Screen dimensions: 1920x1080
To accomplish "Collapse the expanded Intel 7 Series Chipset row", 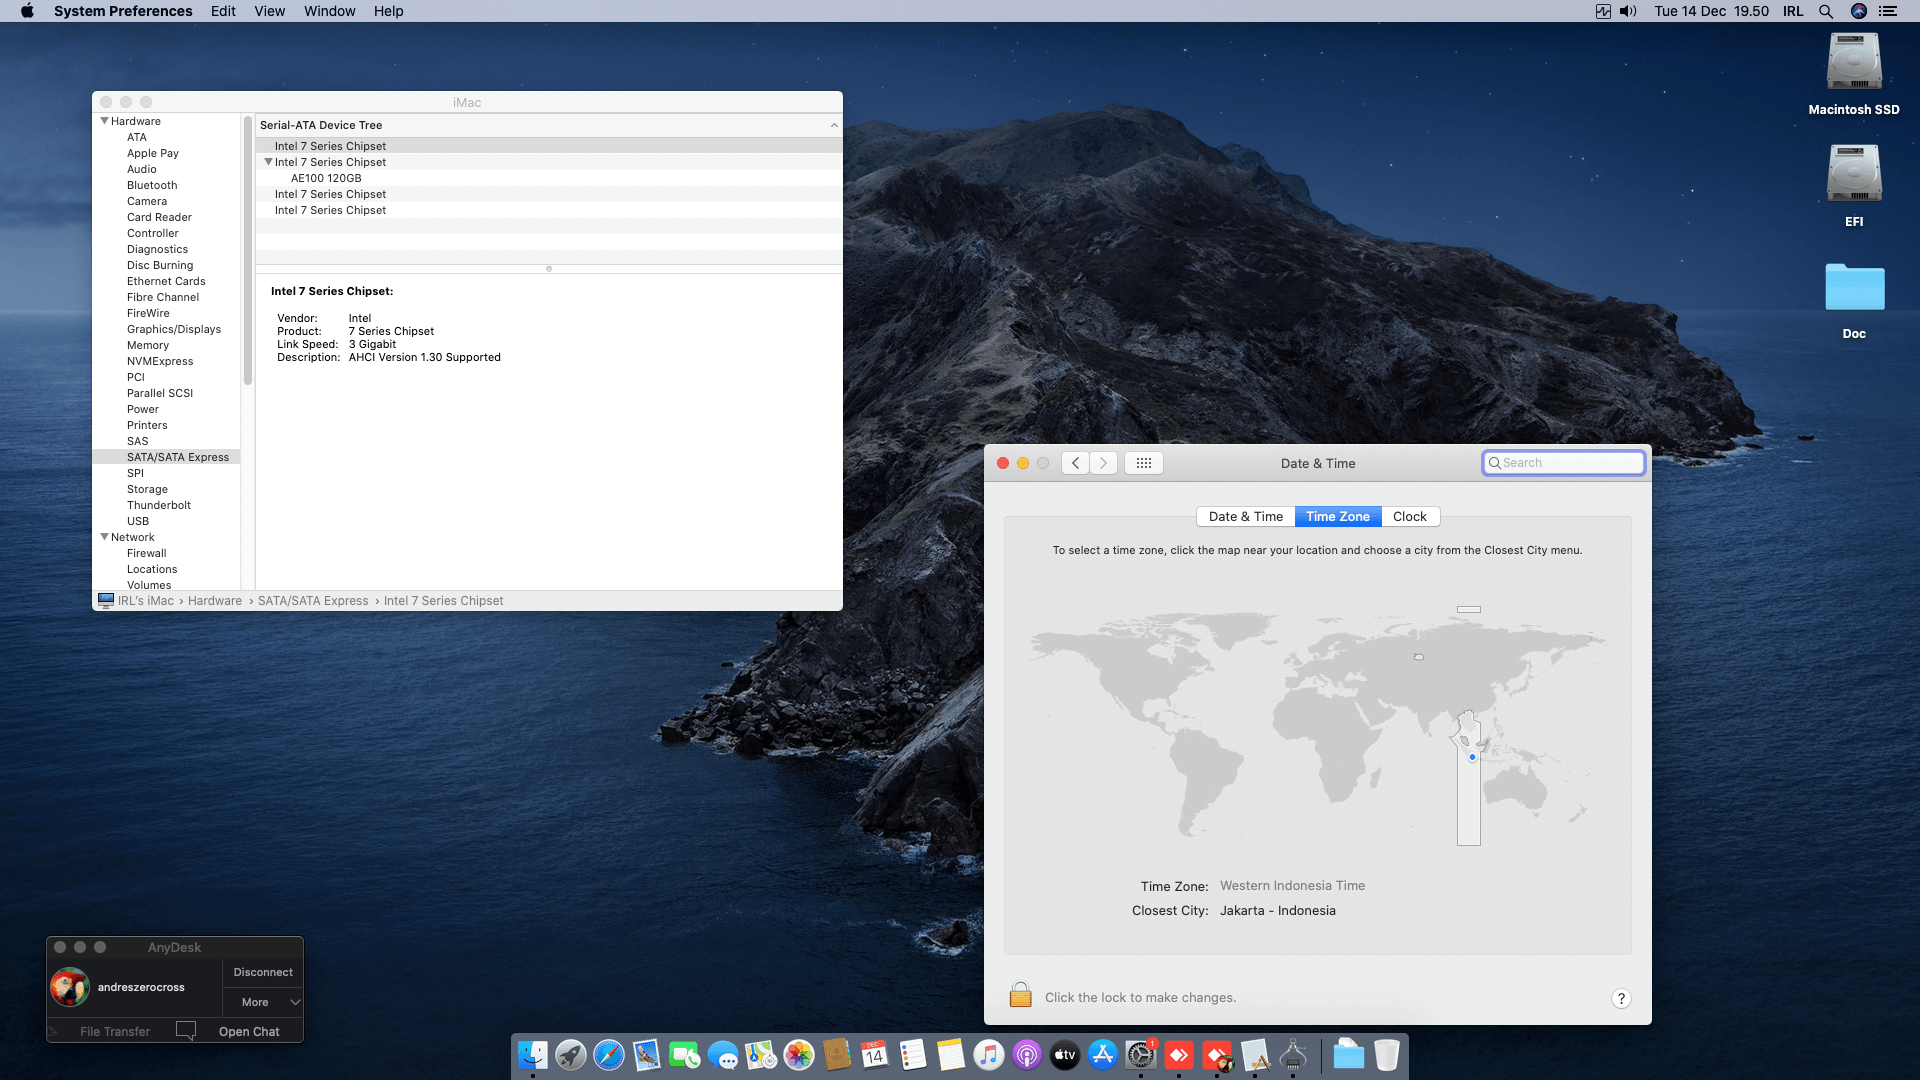I will 268,162.
